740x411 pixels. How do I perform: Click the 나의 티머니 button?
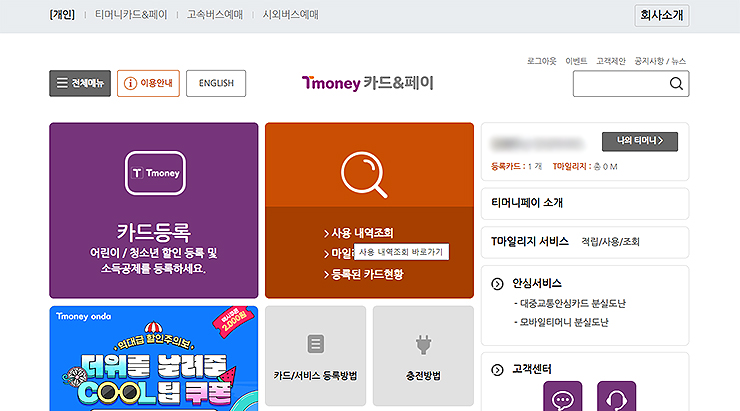(x=640, y=141)
